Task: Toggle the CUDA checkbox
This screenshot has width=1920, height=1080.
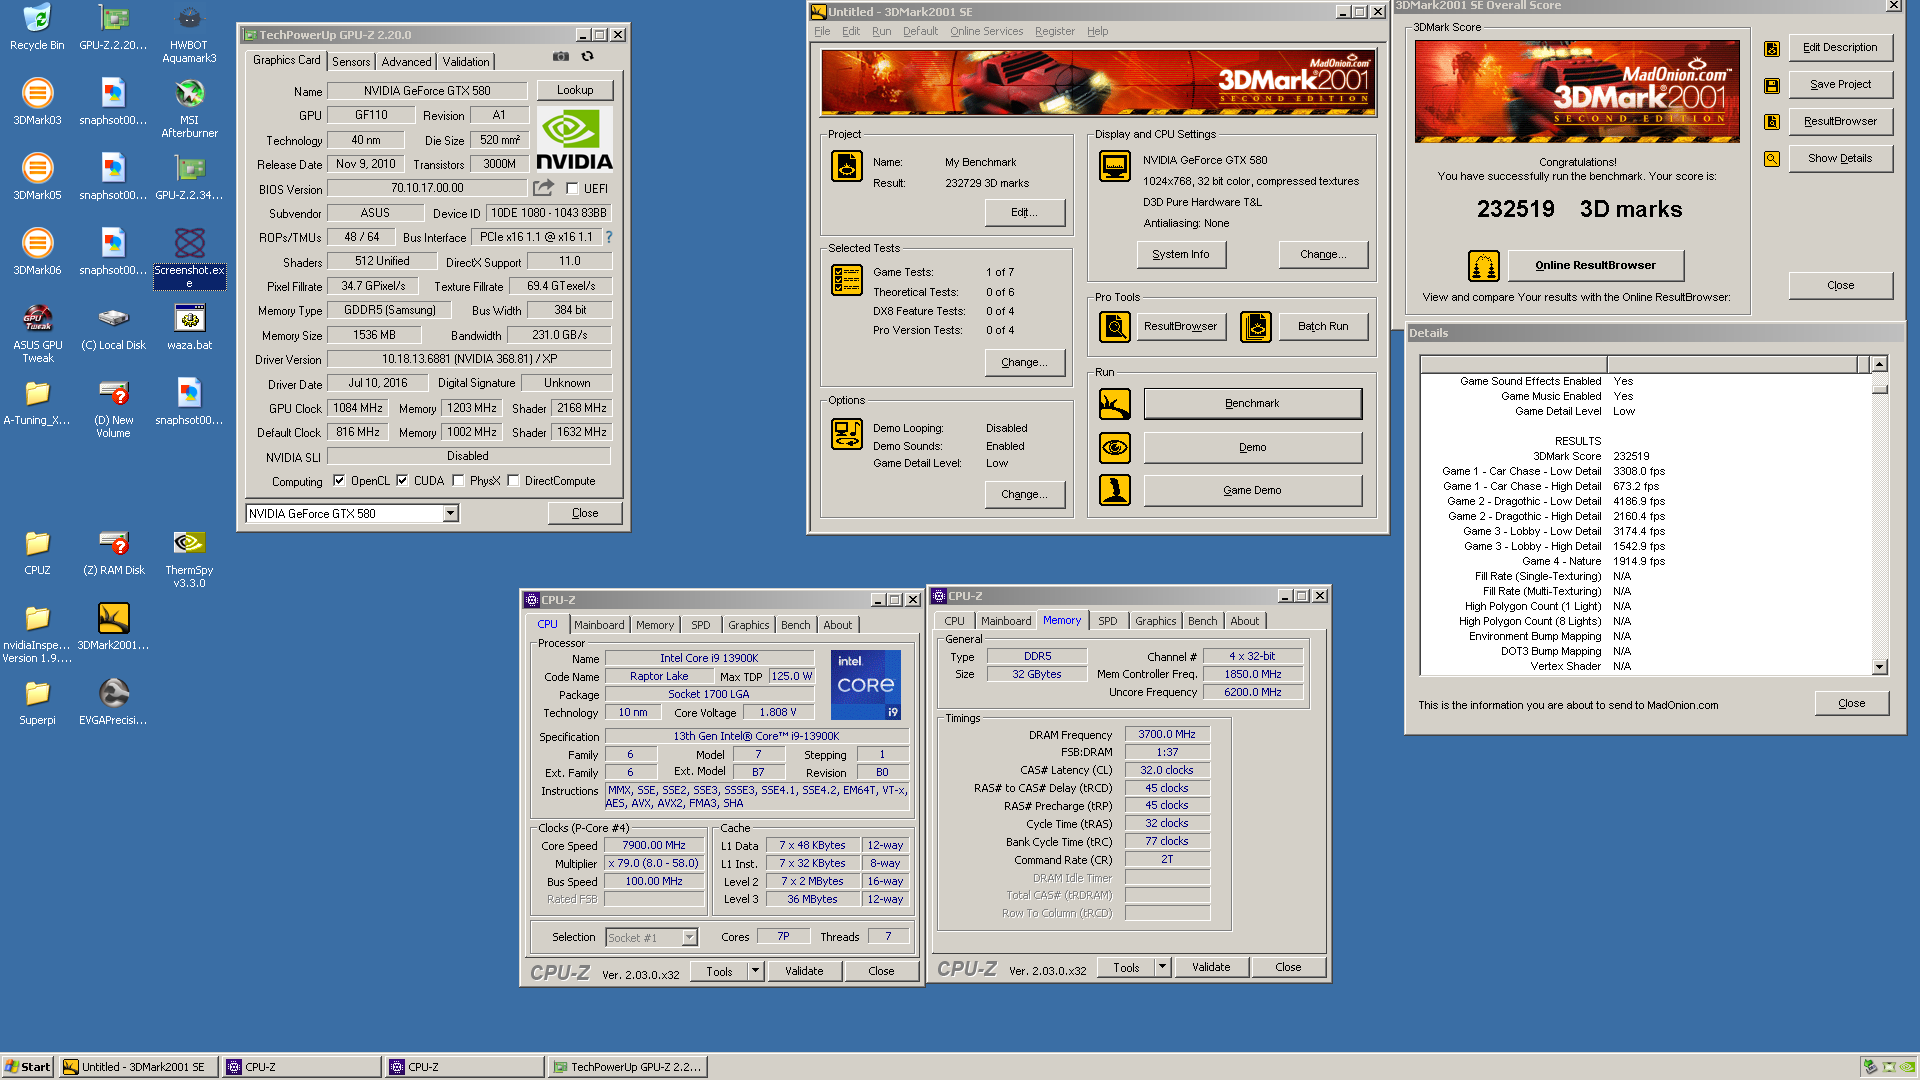Action: pos(402,481)
